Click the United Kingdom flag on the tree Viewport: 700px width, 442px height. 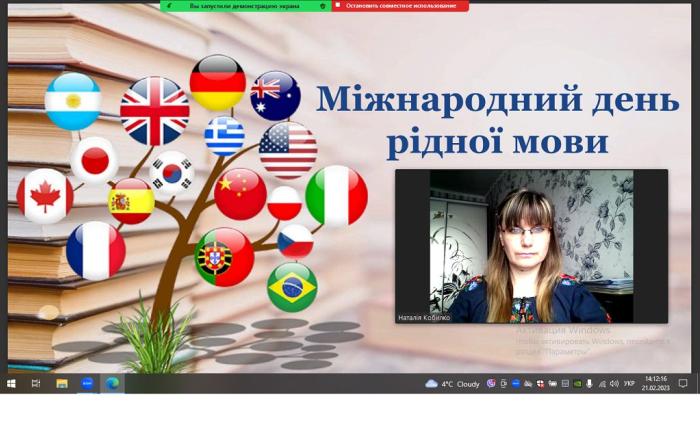(x=154, y=111)
